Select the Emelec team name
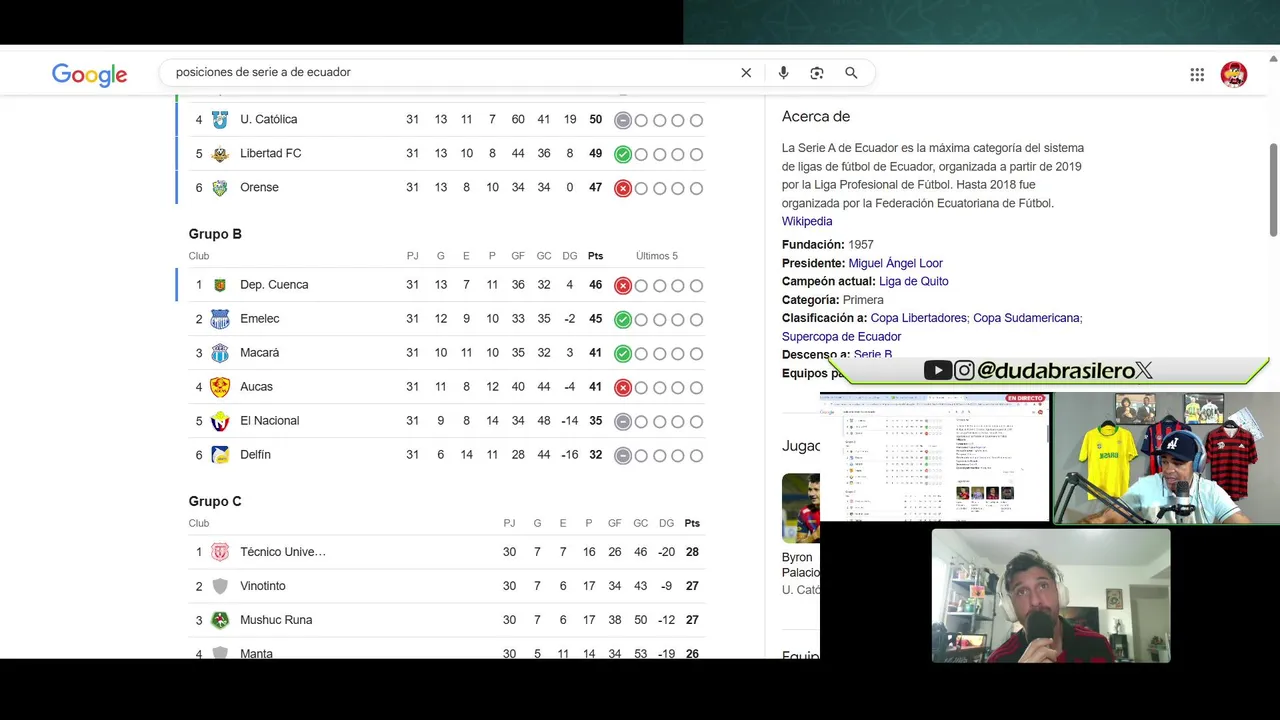Image resolution: width=1280 pixels, height=720 pixels. 260,319
